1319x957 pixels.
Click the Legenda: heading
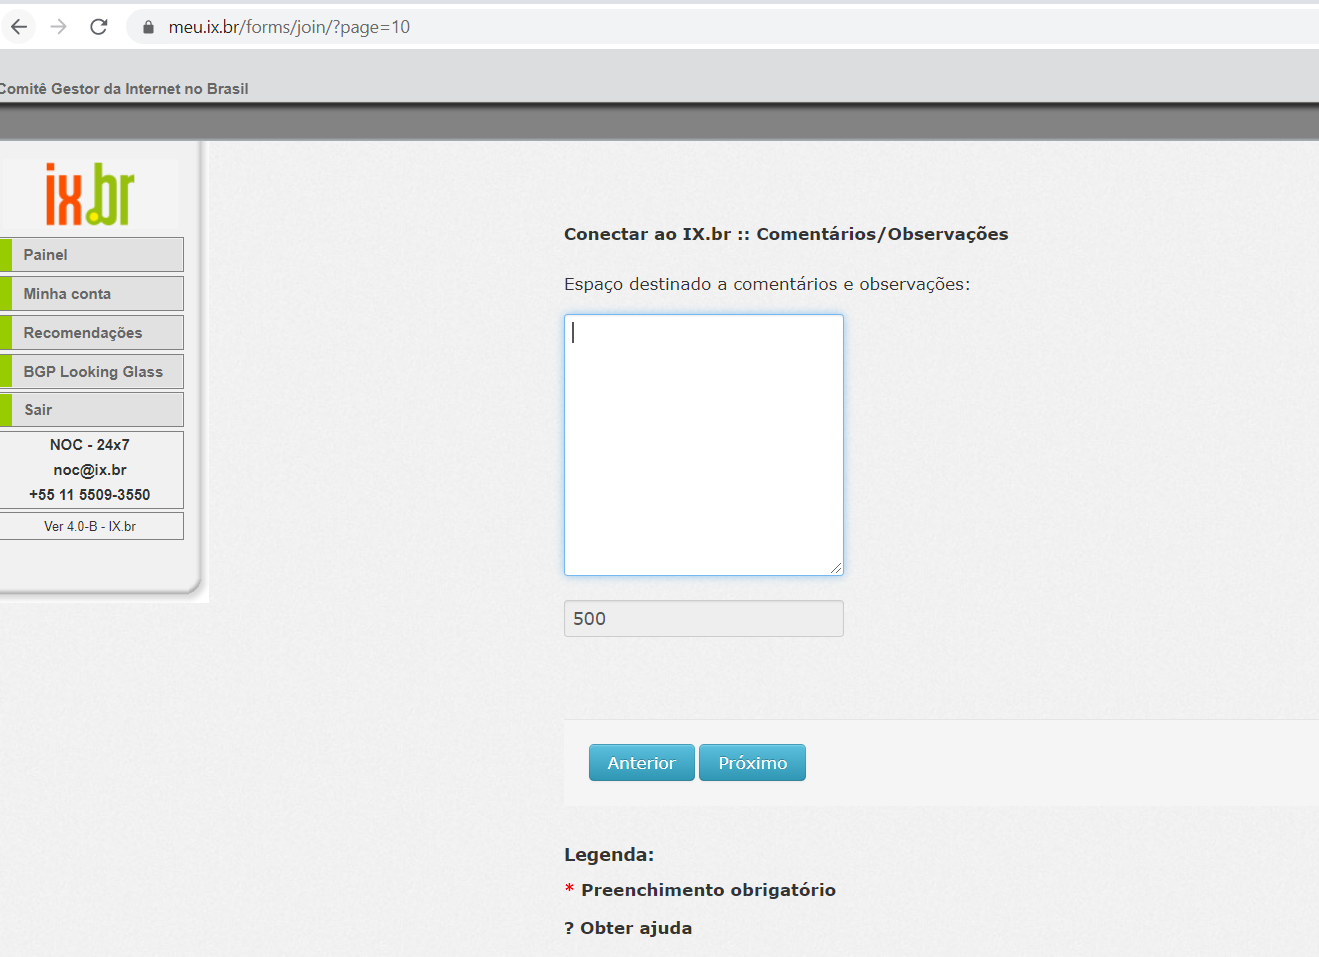609,855
